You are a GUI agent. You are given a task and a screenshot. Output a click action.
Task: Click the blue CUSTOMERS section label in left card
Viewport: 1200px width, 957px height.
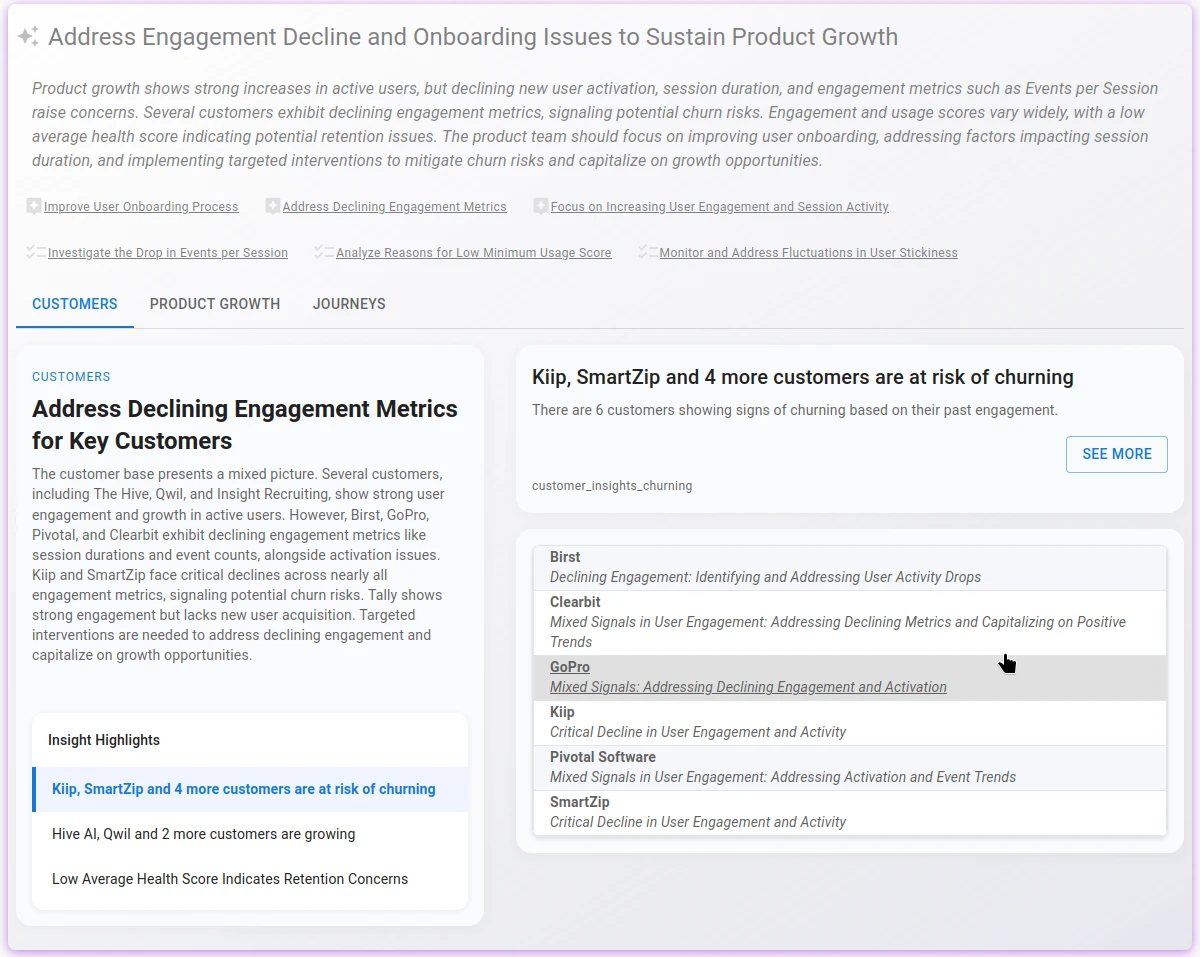point(71,377)
